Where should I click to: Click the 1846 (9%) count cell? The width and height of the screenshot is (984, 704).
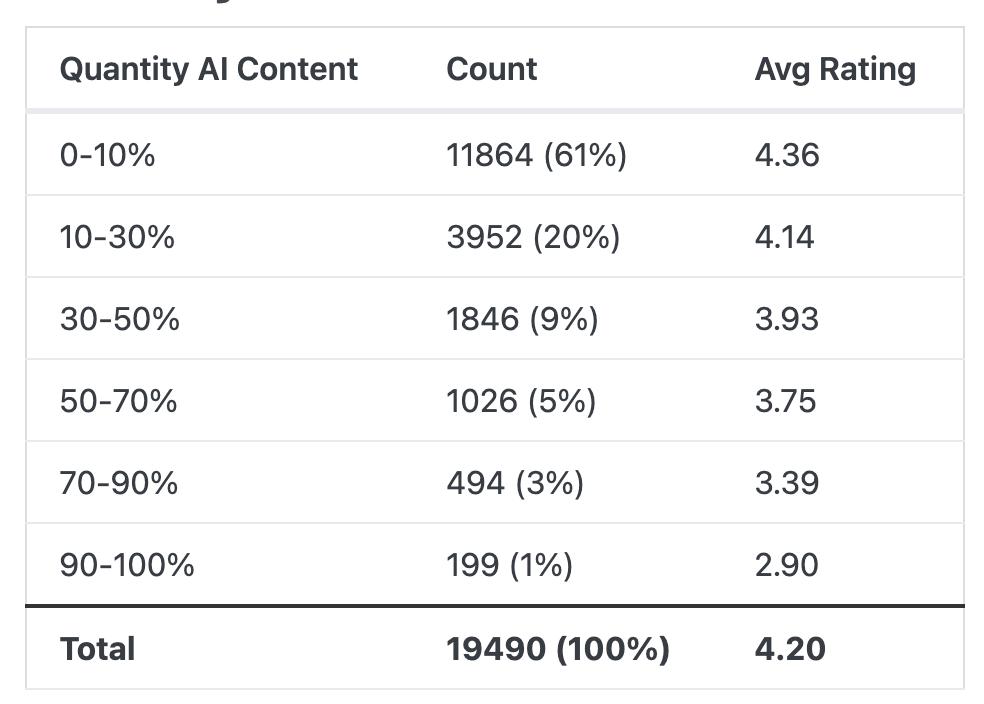coord(522,319)
